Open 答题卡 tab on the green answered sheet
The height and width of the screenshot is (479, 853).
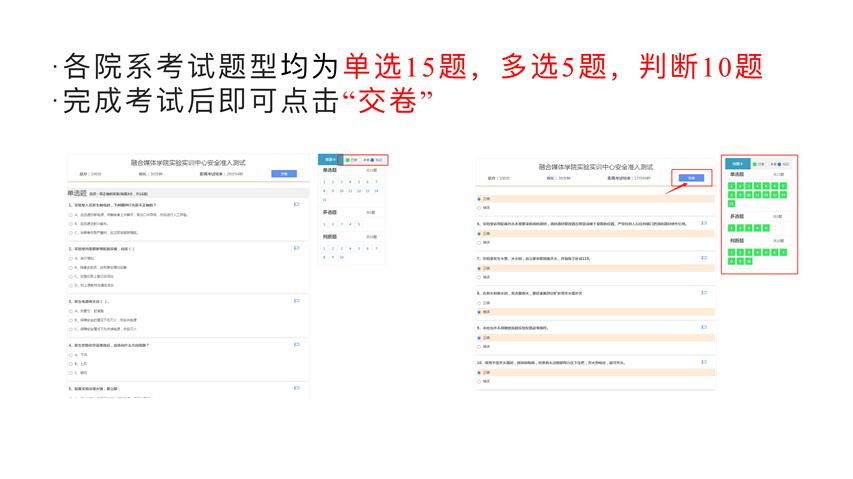[x=737, y=164]
